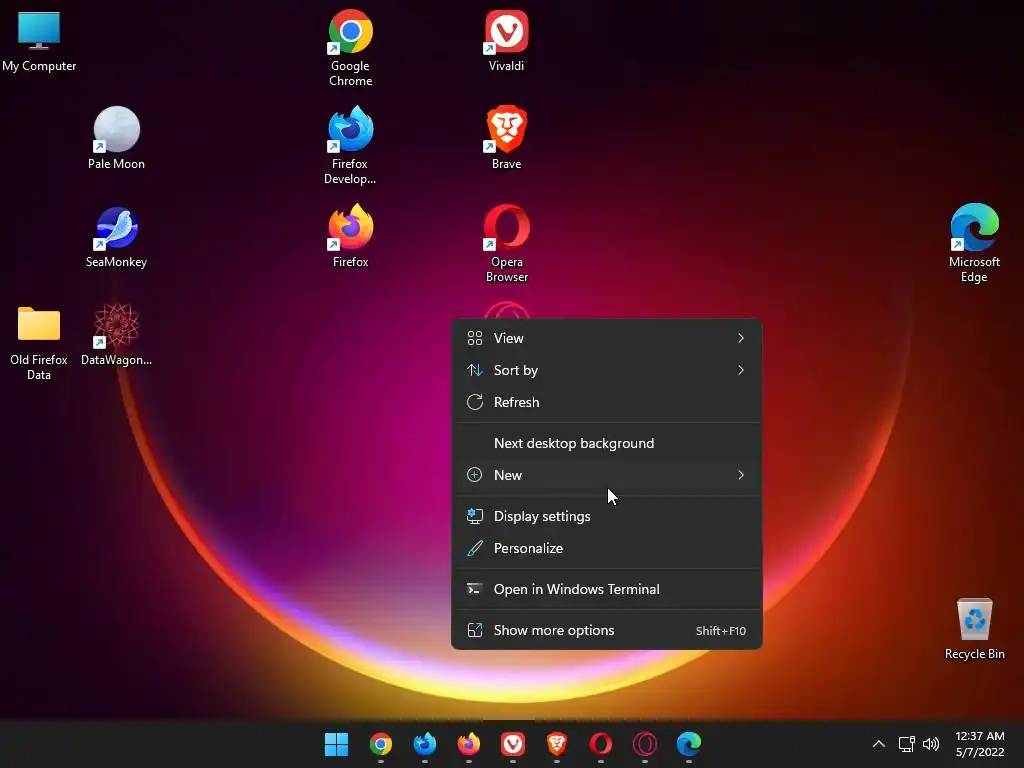
Task: Select the DataWagon desktop shortcut
Action: [x=116, y=334]
